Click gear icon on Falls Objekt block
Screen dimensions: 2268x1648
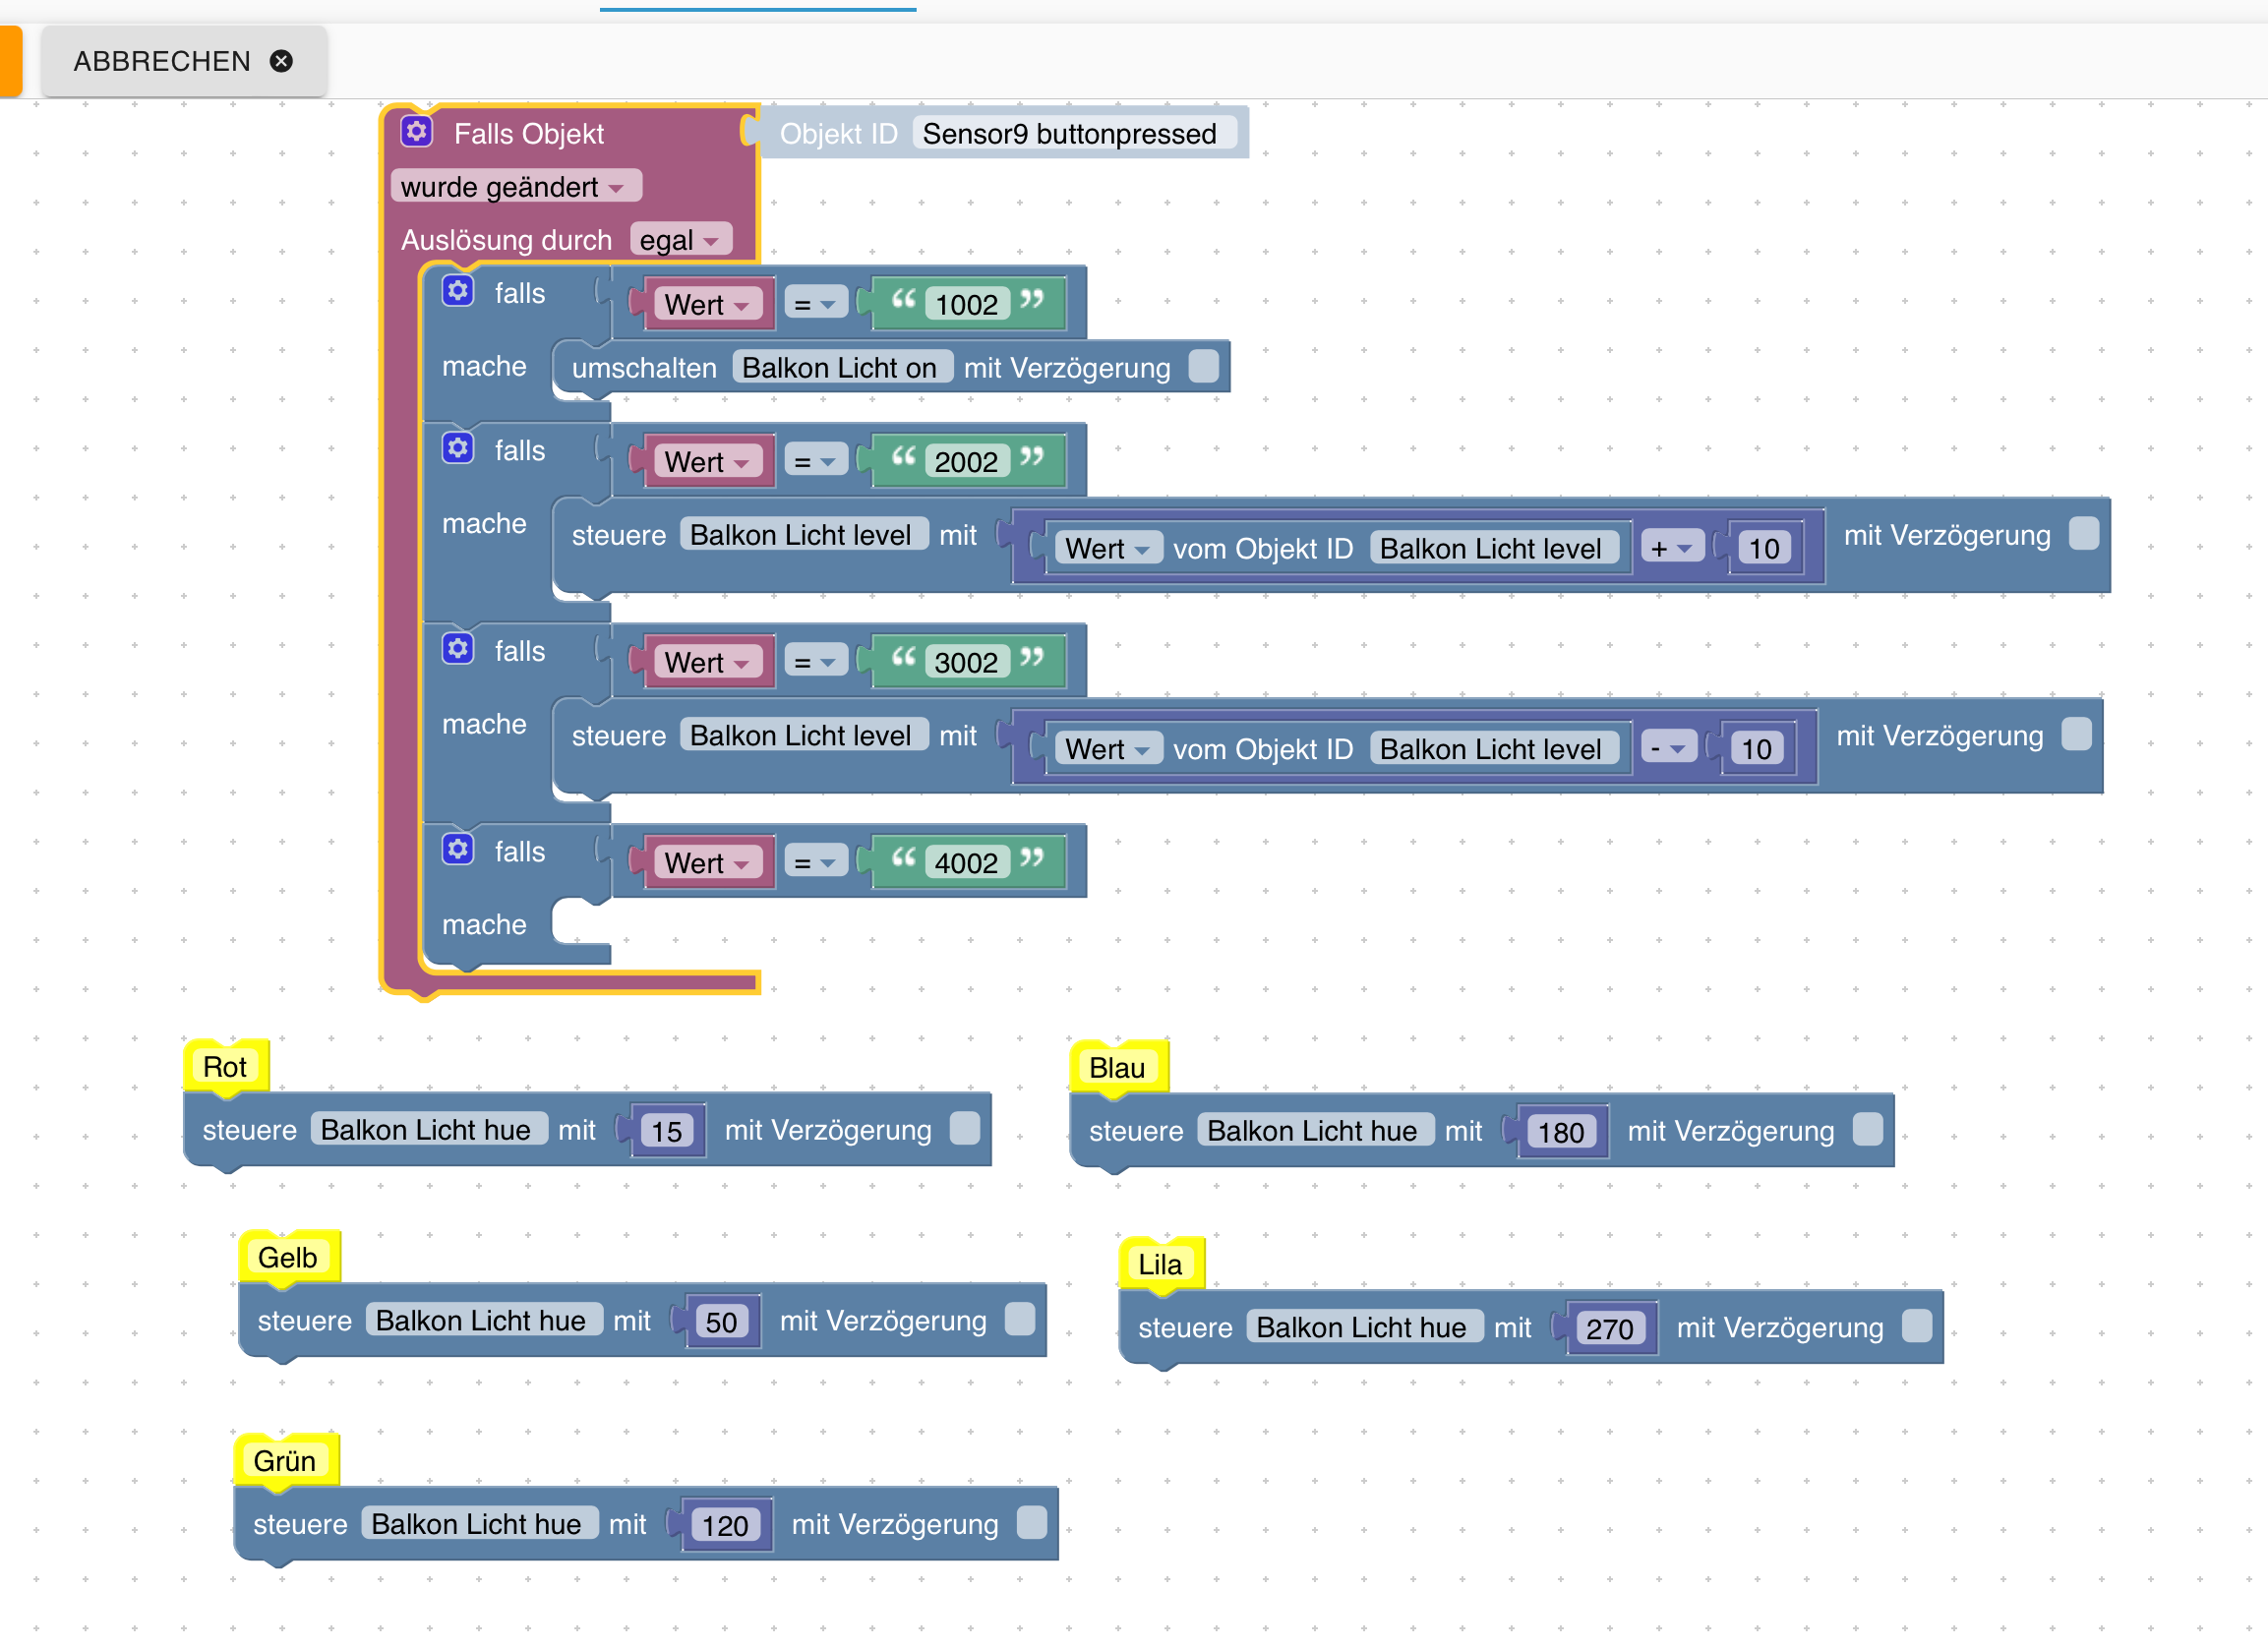[x=416, y=131]
